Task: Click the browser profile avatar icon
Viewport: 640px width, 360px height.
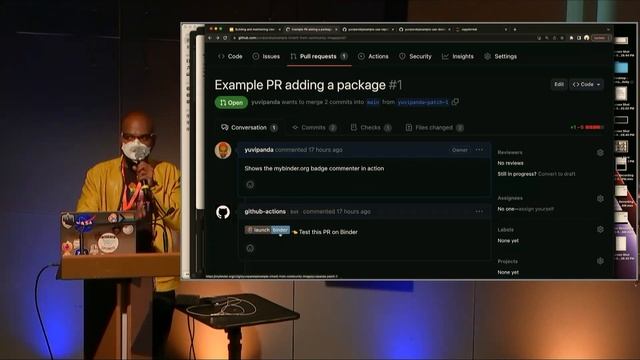Action: (587, 38)
